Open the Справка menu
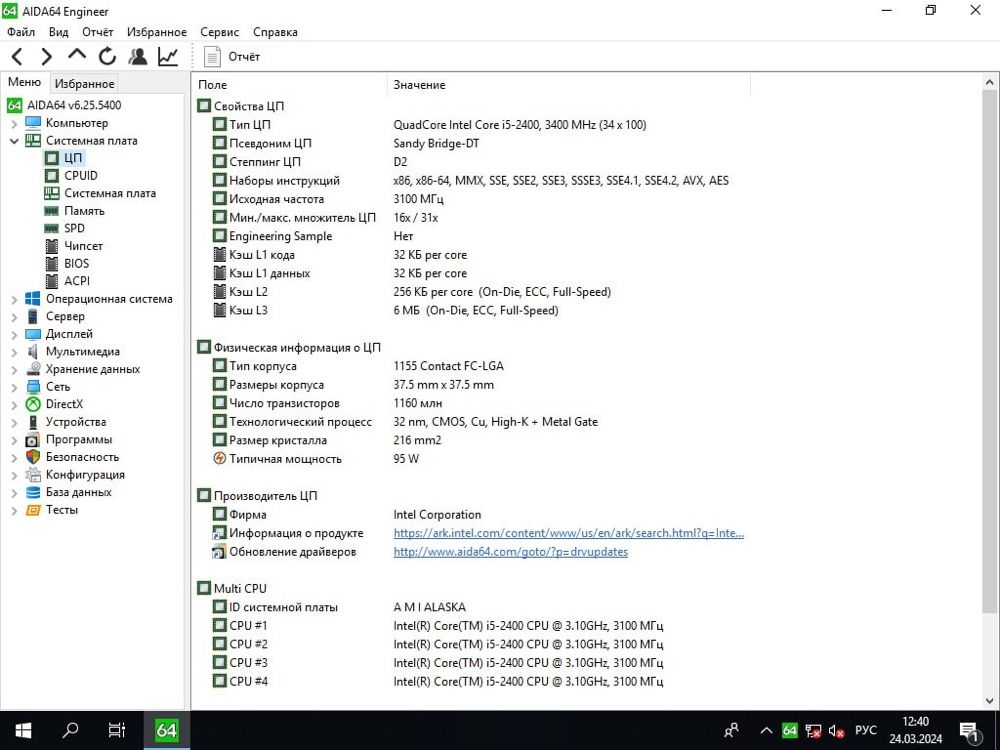1000x750 pixels. tap(276, 32)
